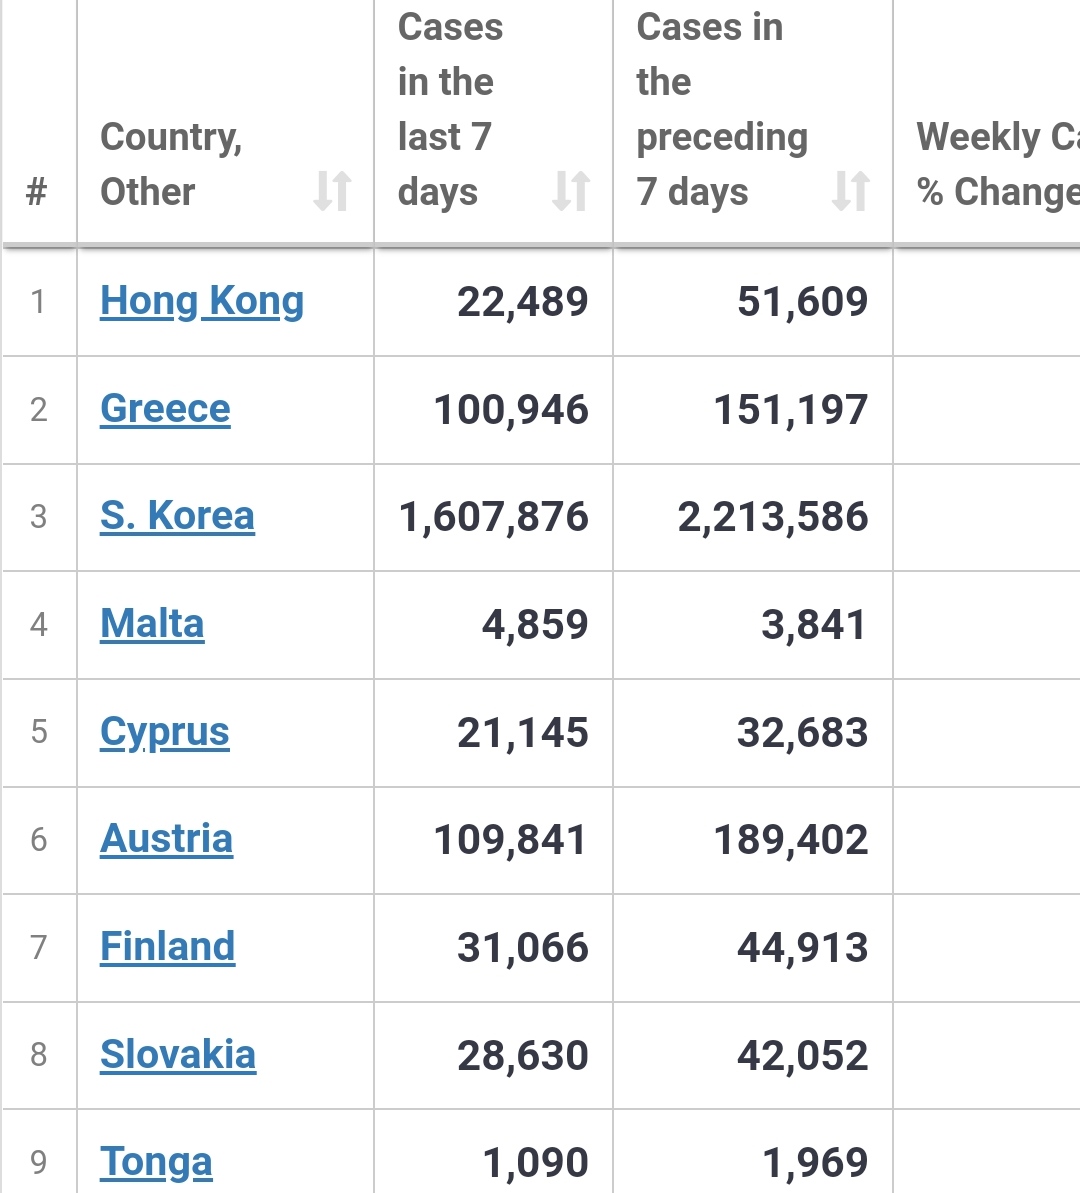Select the 1,607,876 cases cell
The height and width of the screenshot is (1193, 1080).
click(x=494, y=517)
